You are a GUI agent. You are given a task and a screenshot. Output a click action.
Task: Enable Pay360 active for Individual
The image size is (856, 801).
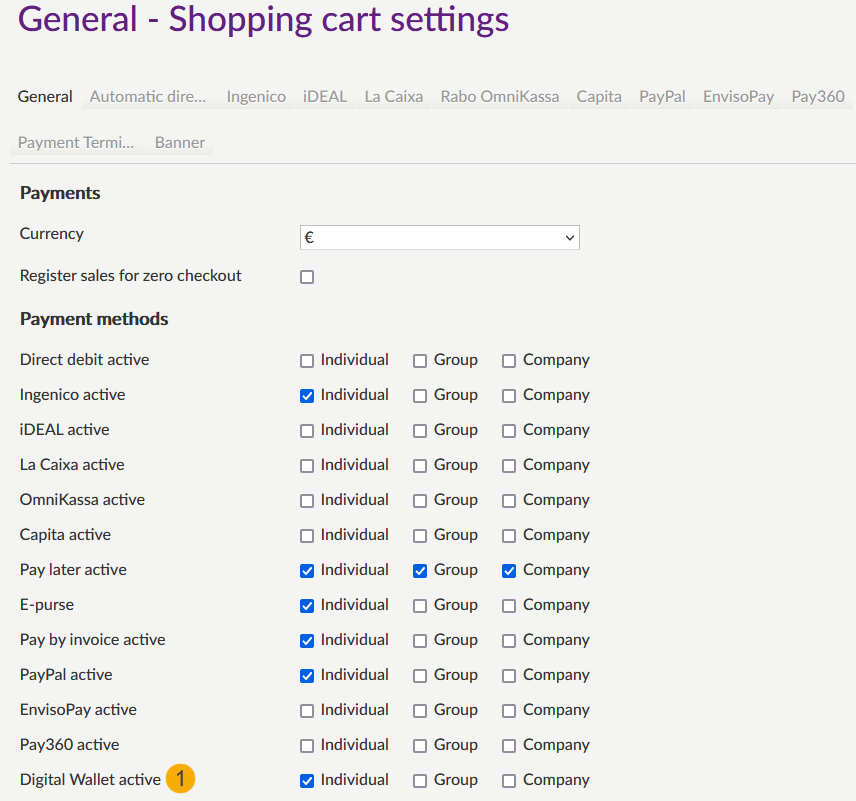pos(307,746)
